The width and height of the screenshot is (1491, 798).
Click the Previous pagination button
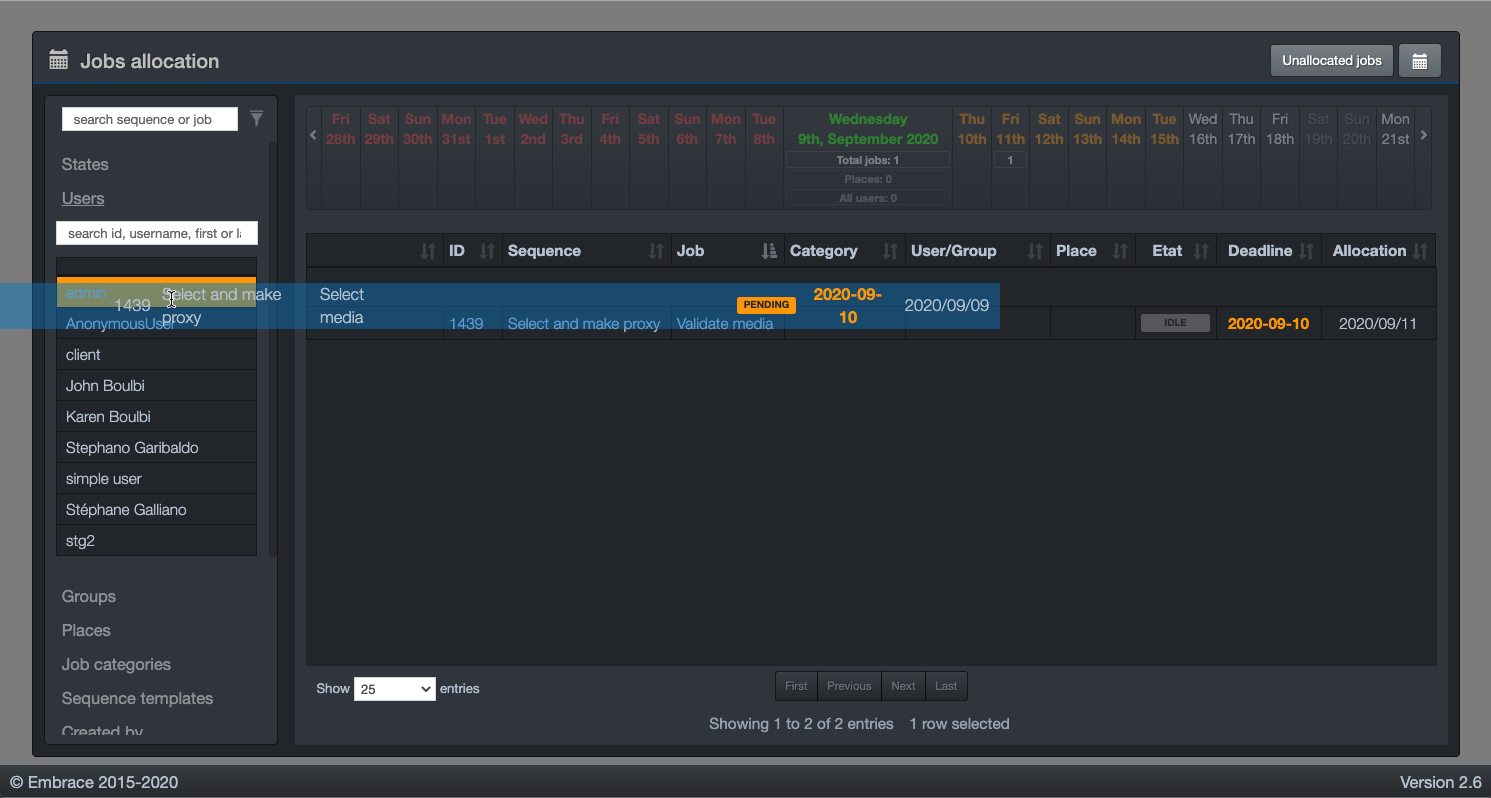click(849, 686)
